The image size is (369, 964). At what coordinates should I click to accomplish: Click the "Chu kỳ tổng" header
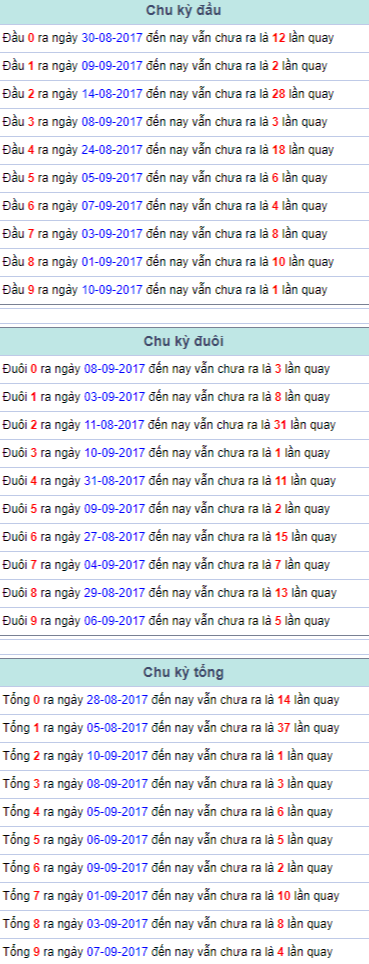pos(184,672)
